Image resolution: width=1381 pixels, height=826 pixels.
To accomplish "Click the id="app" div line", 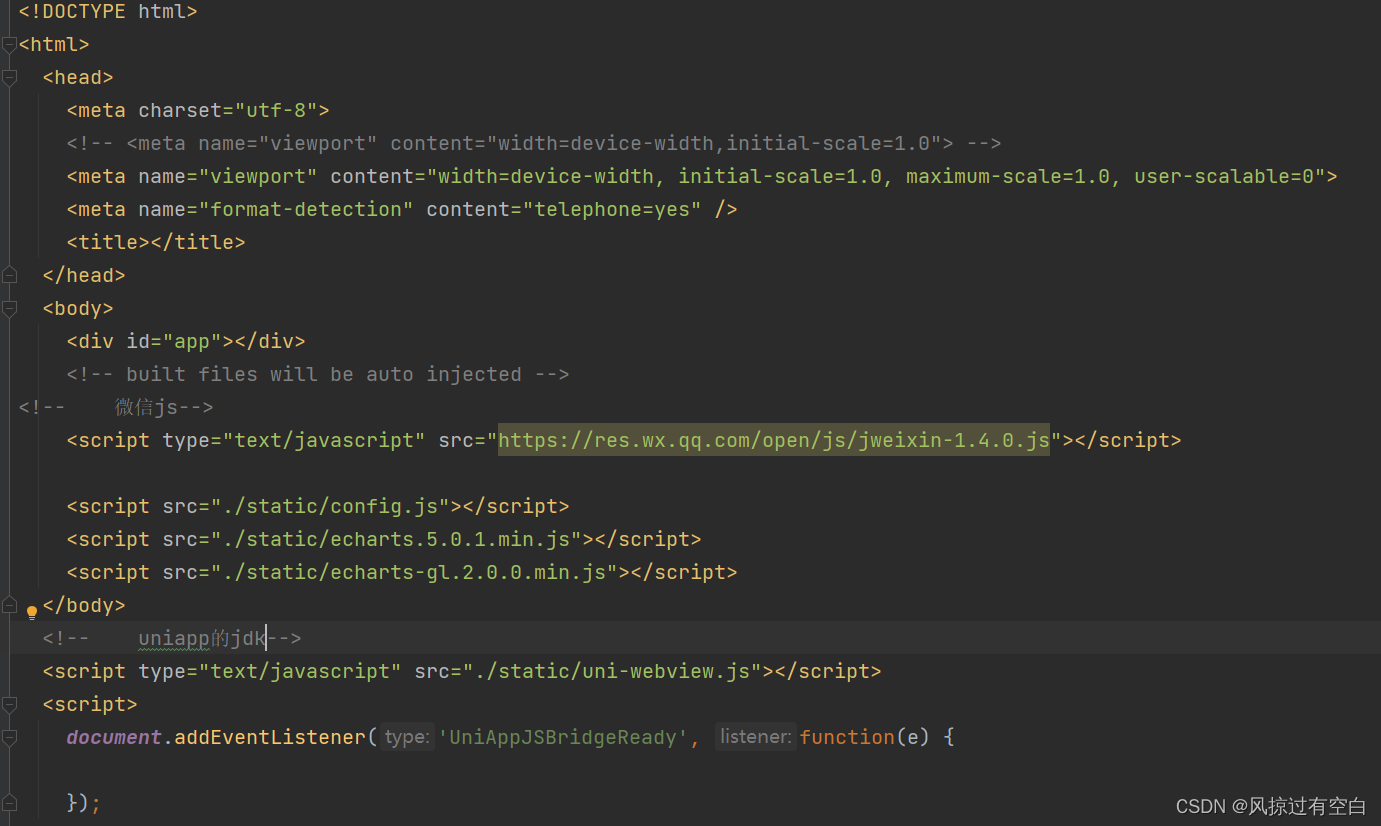I will coord(186,341).
